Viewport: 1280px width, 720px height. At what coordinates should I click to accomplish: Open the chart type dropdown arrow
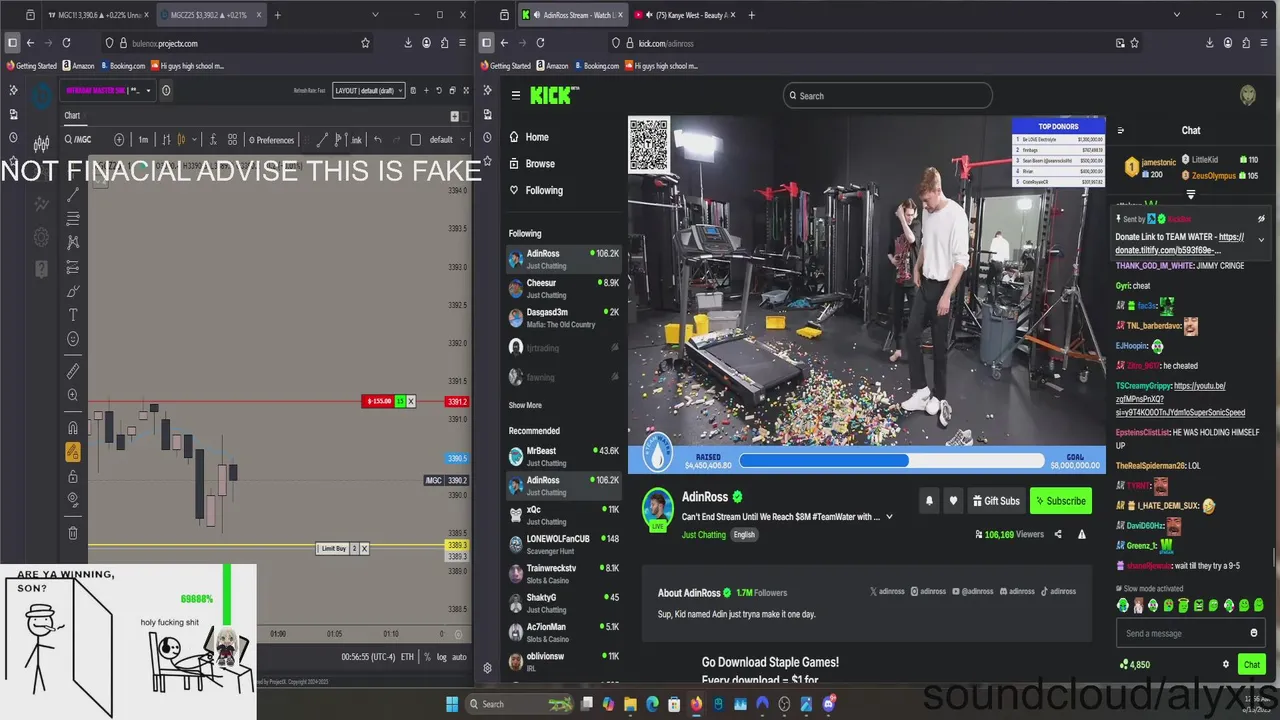194,140
